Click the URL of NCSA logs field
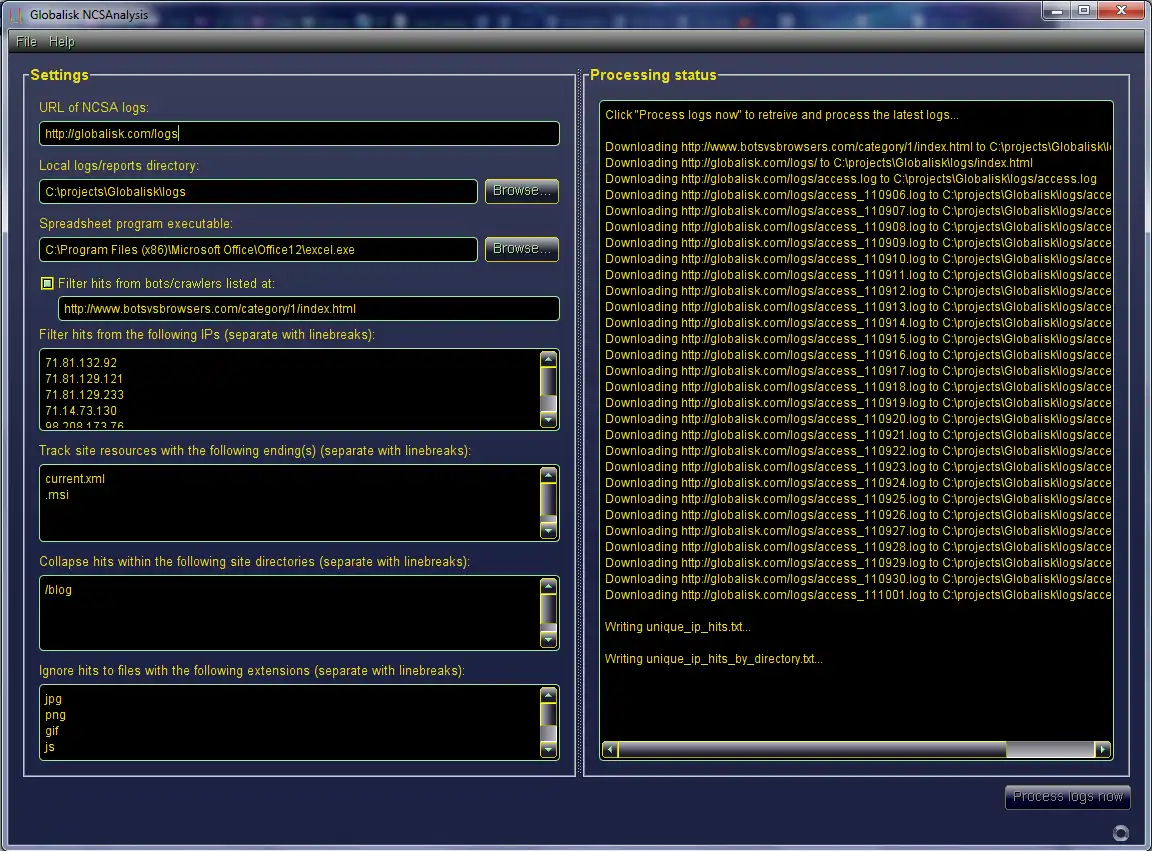Viewport: 1152px width, 851px height. click(x=299, y=134)
